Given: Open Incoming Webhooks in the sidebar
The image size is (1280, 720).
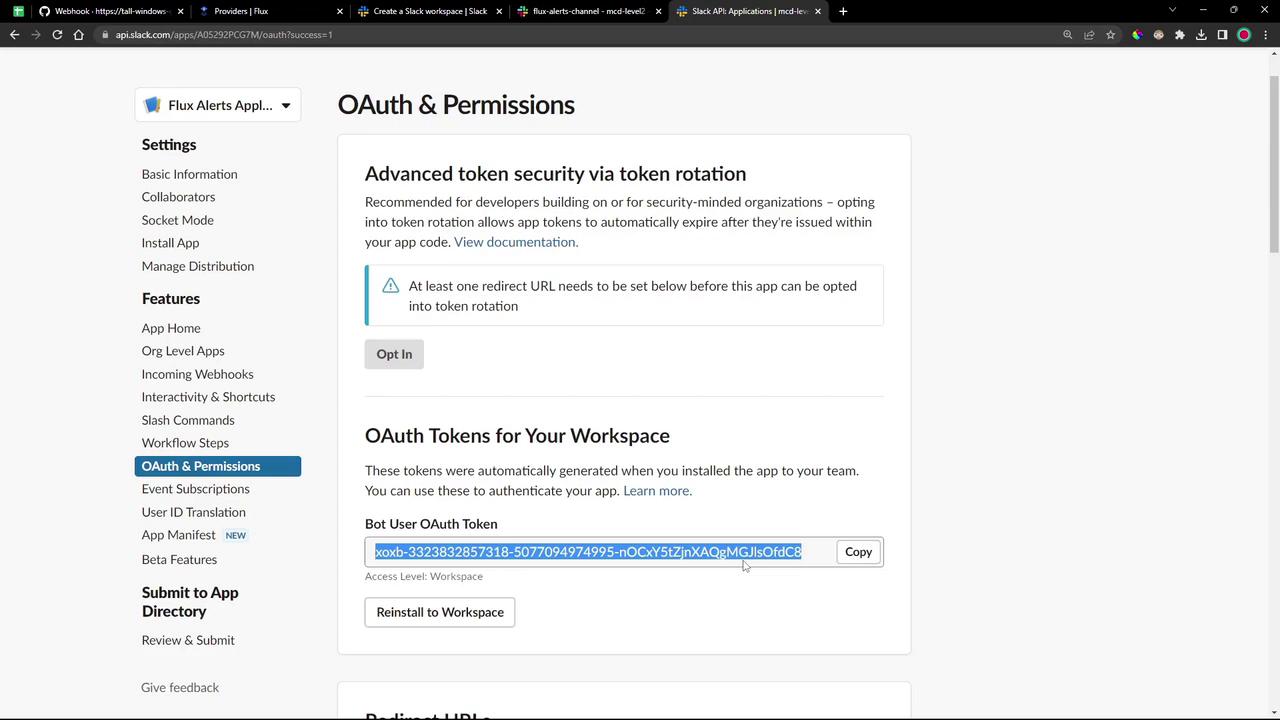Looking at the screenshot, I should point(197,374).
